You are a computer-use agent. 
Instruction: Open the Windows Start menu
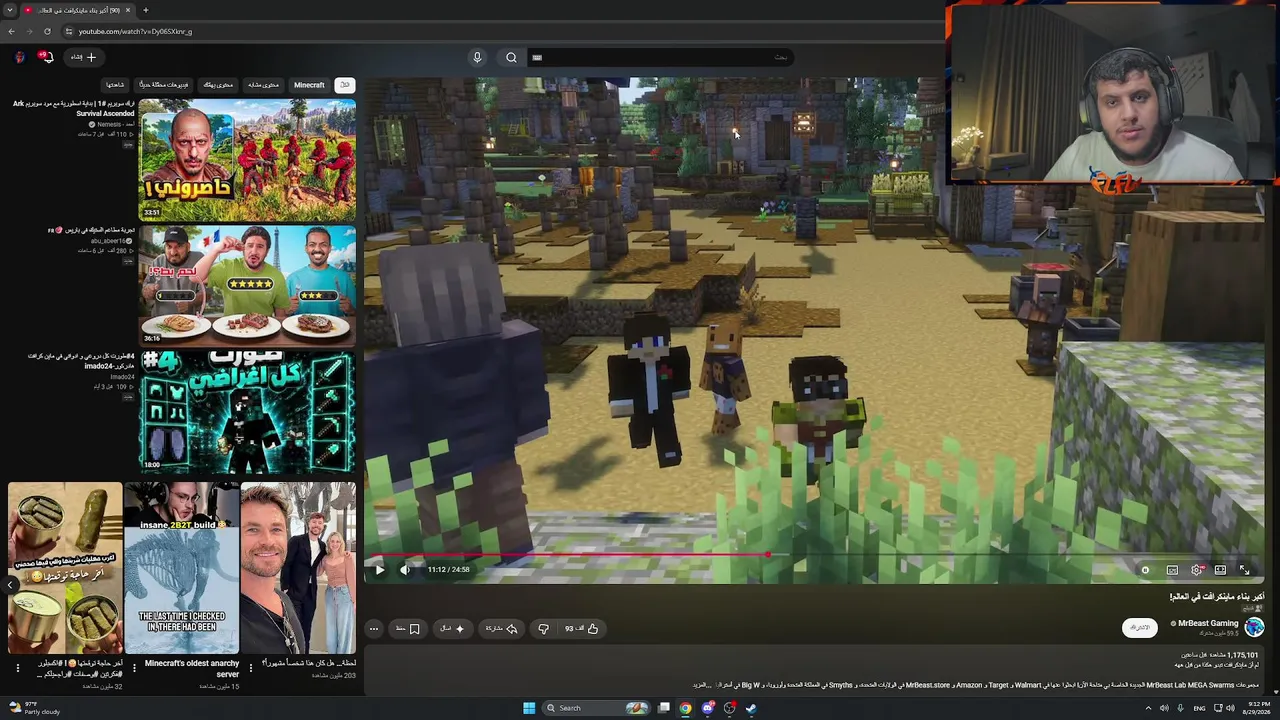coord(529,708)
